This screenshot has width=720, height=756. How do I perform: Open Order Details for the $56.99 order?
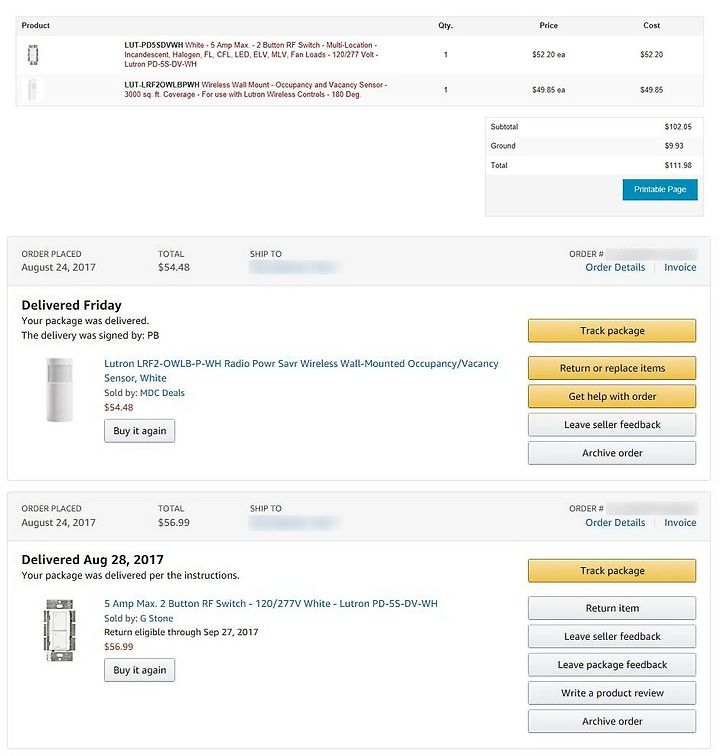coord(615,523)
